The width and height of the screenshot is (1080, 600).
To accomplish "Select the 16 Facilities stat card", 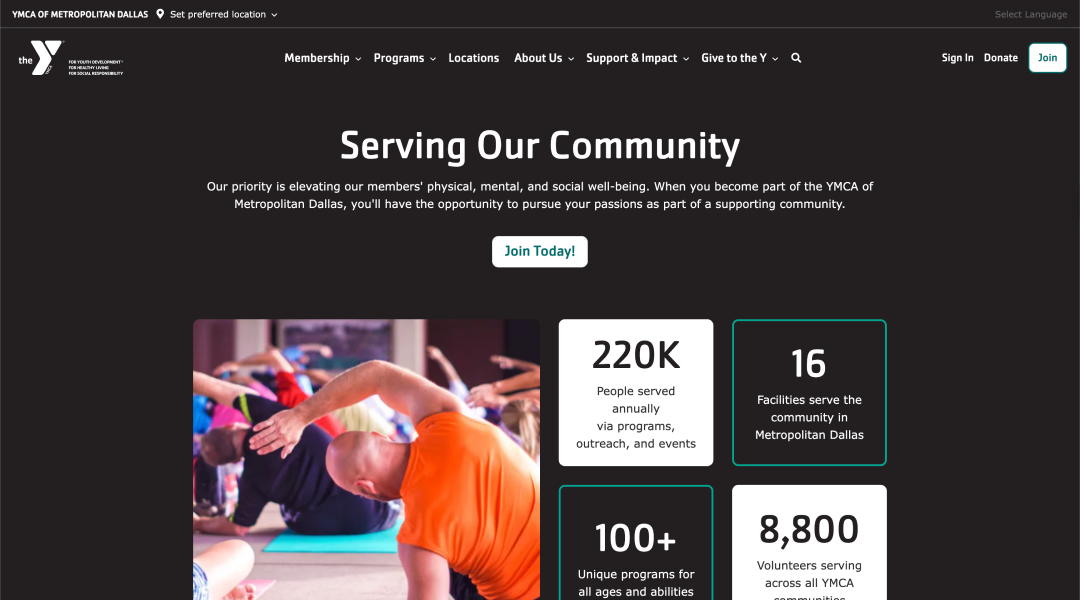I will click(x=809, y=393).
